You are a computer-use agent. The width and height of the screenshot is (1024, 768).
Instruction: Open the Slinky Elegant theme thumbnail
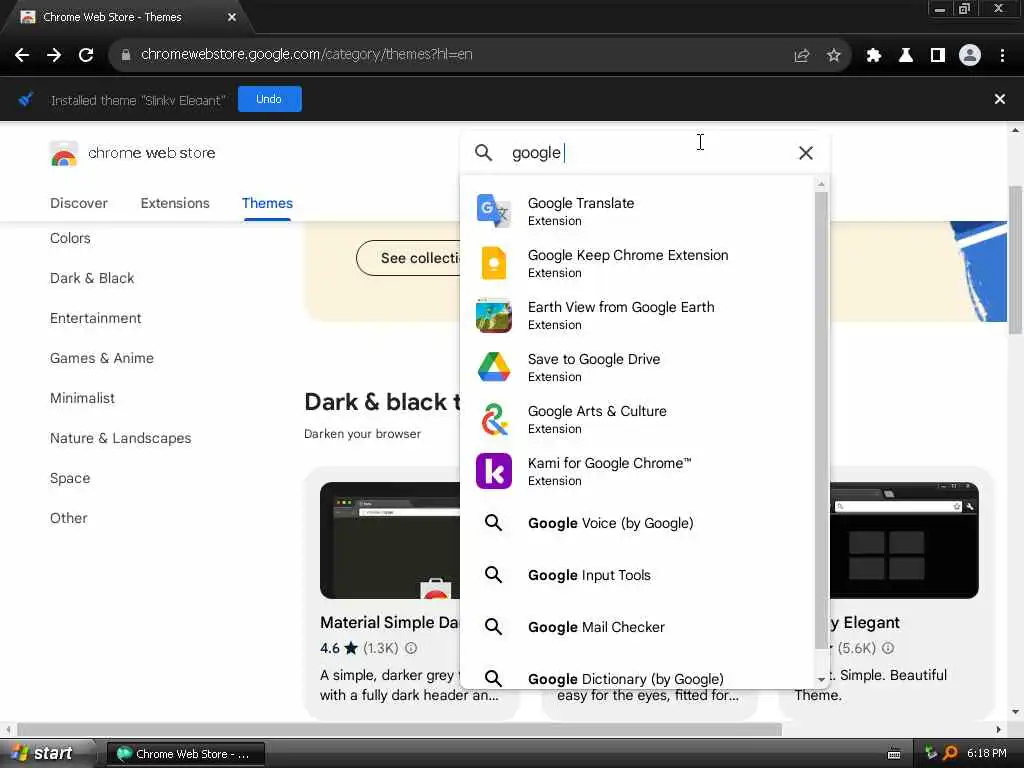click(904, 540)
